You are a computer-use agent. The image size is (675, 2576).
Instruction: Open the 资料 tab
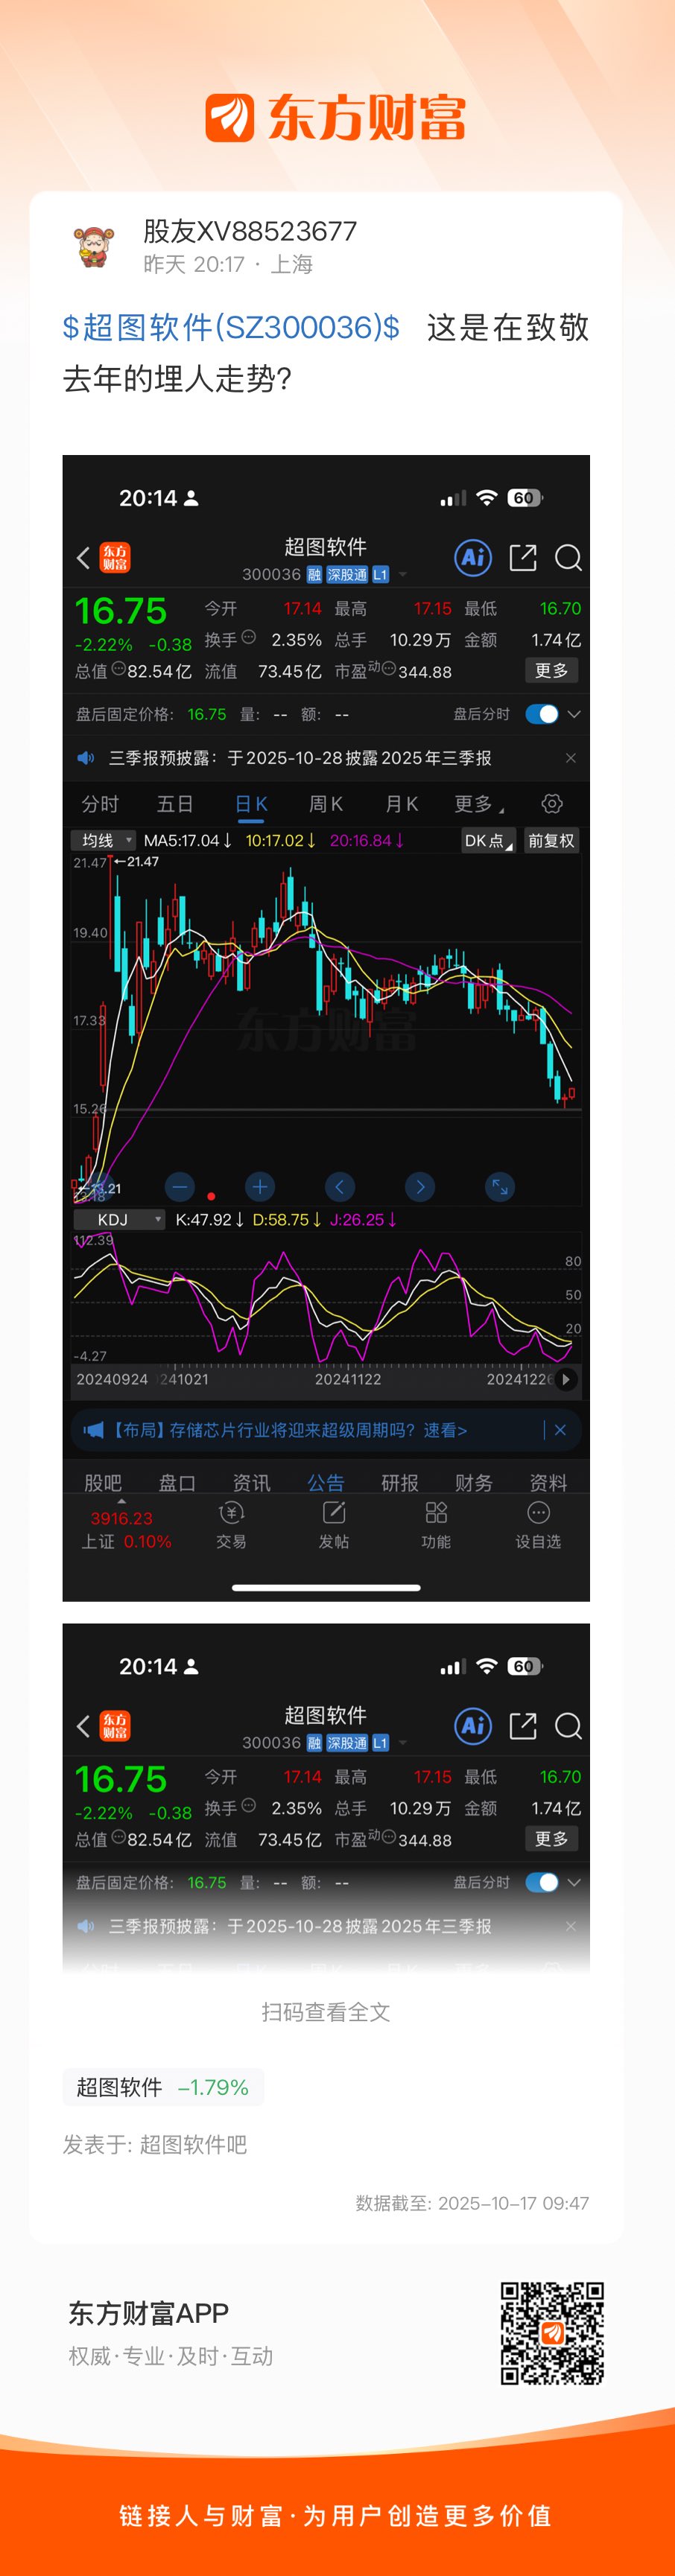(x=548, y=1482)
